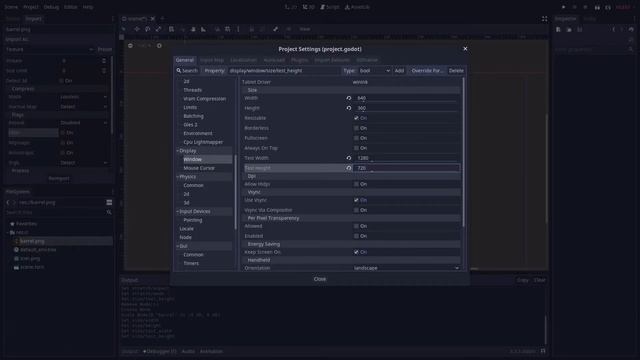Click the magnifier Search icon in Project Settings
Viewport: 640px width, 360px height.
pos(179,71)
